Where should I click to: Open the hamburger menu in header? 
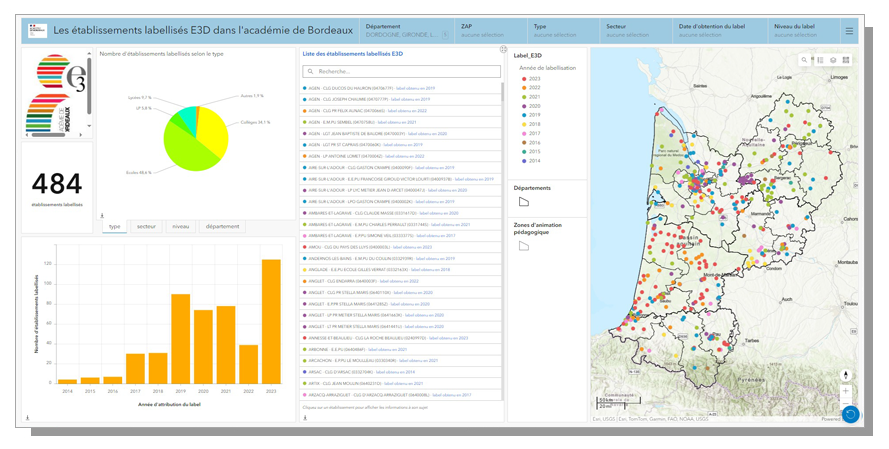point(849,31)
